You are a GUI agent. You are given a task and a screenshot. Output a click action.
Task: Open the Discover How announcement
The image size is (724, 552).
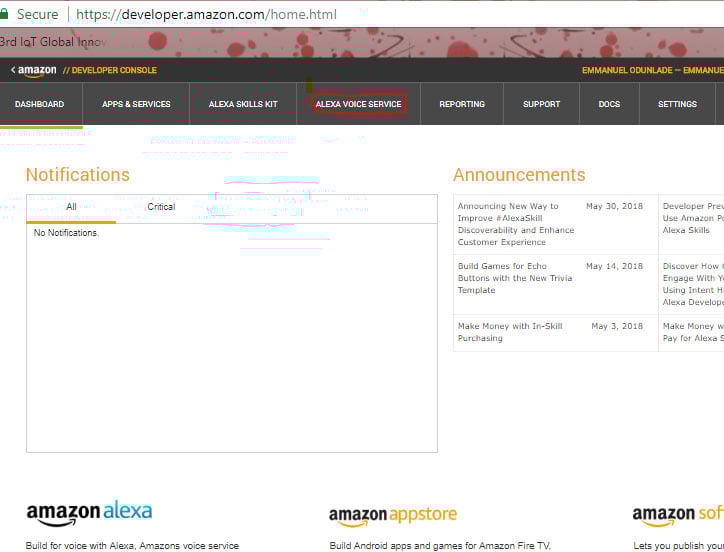pos(693,284)
